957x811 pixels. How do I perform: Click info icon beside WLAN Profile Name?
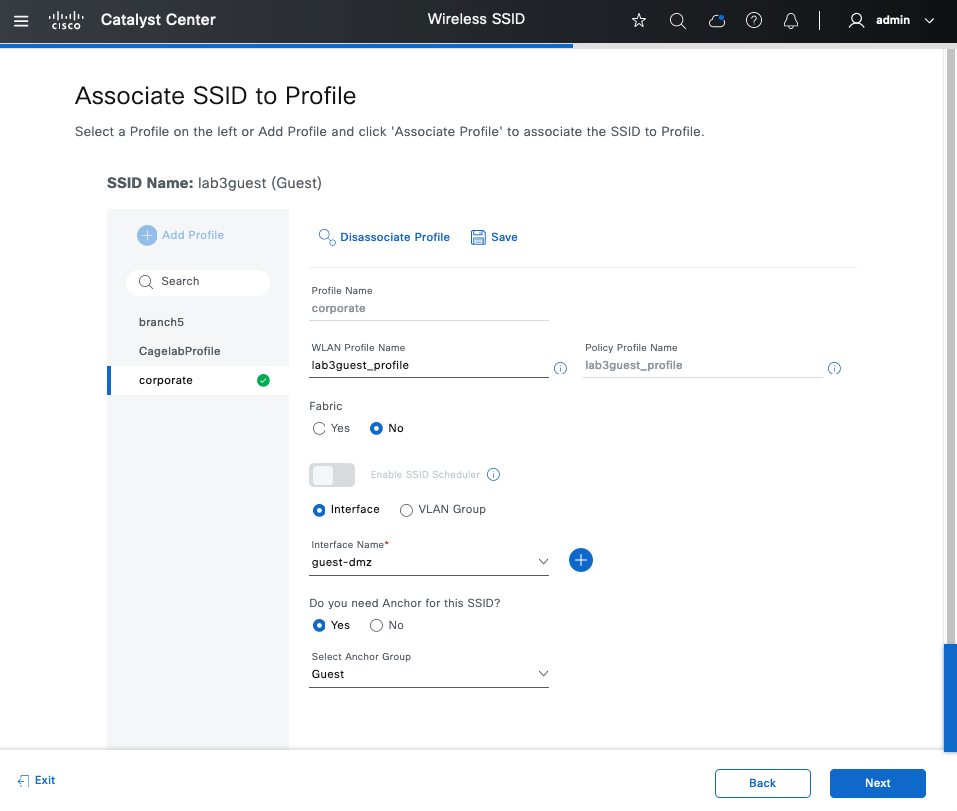(560, 368)
